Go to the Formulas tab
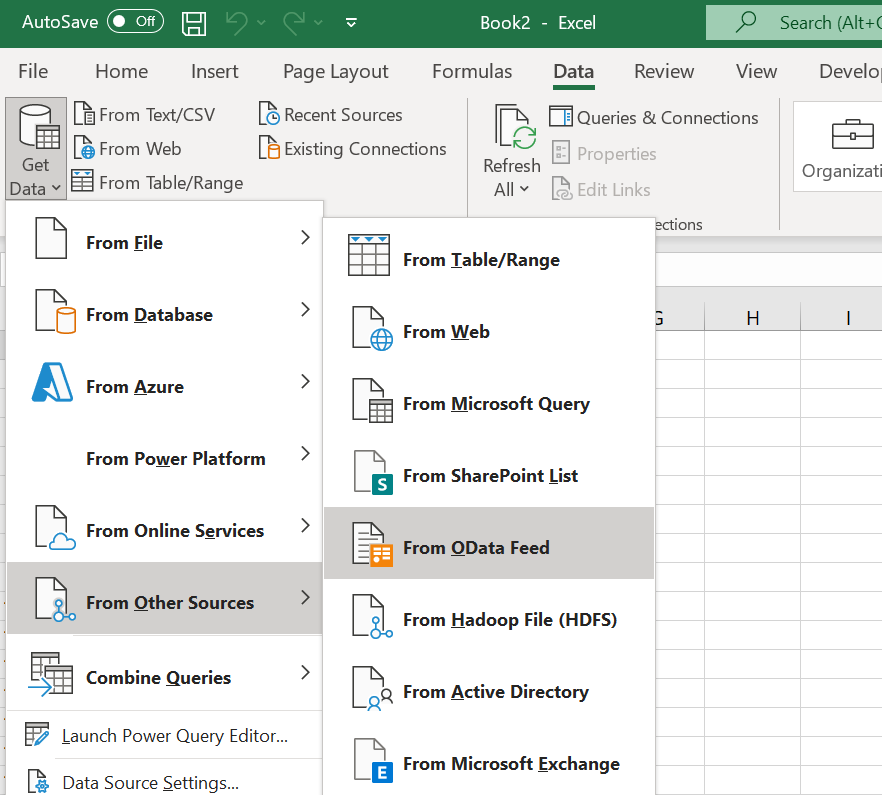 (x=472, y=71)
